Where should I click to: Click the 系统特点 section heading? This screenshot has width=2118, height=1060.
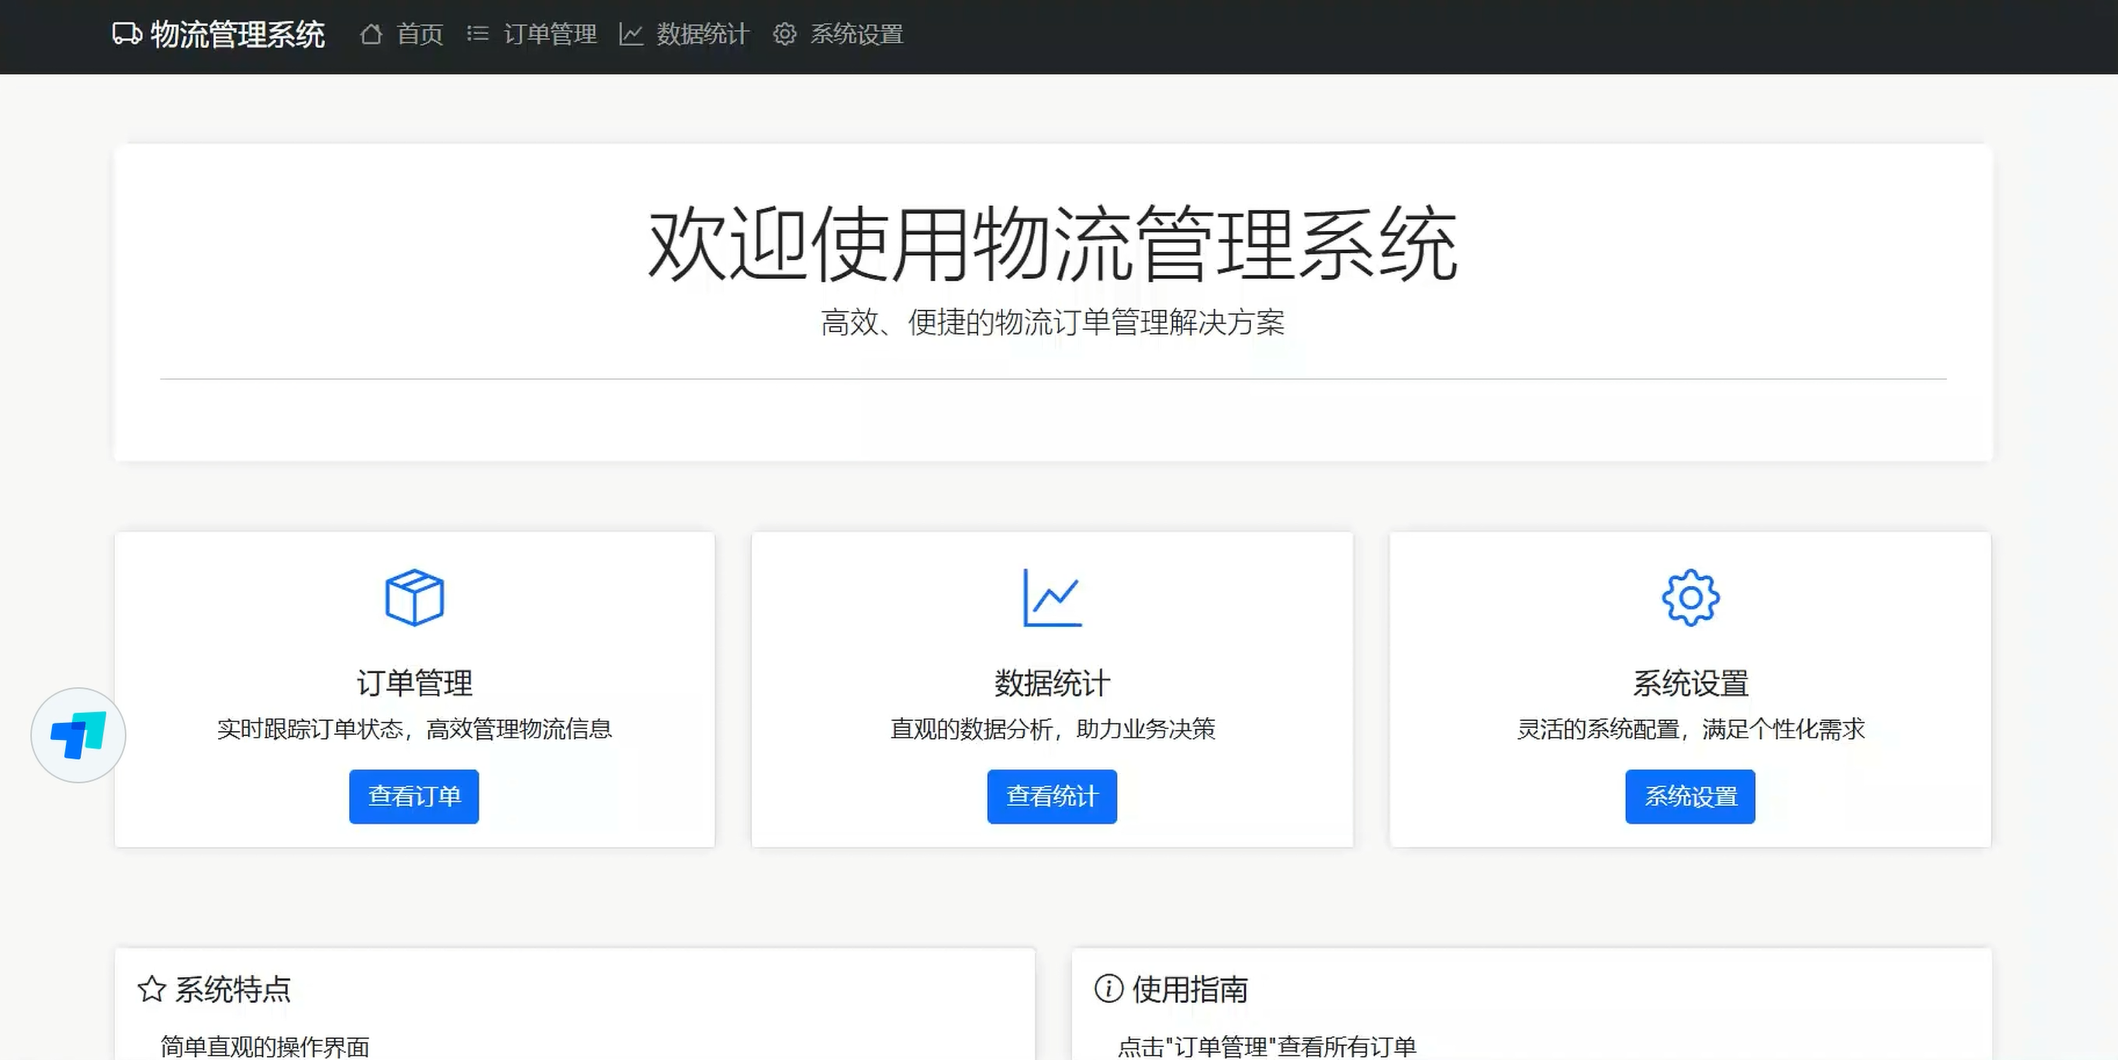[232, 989]
